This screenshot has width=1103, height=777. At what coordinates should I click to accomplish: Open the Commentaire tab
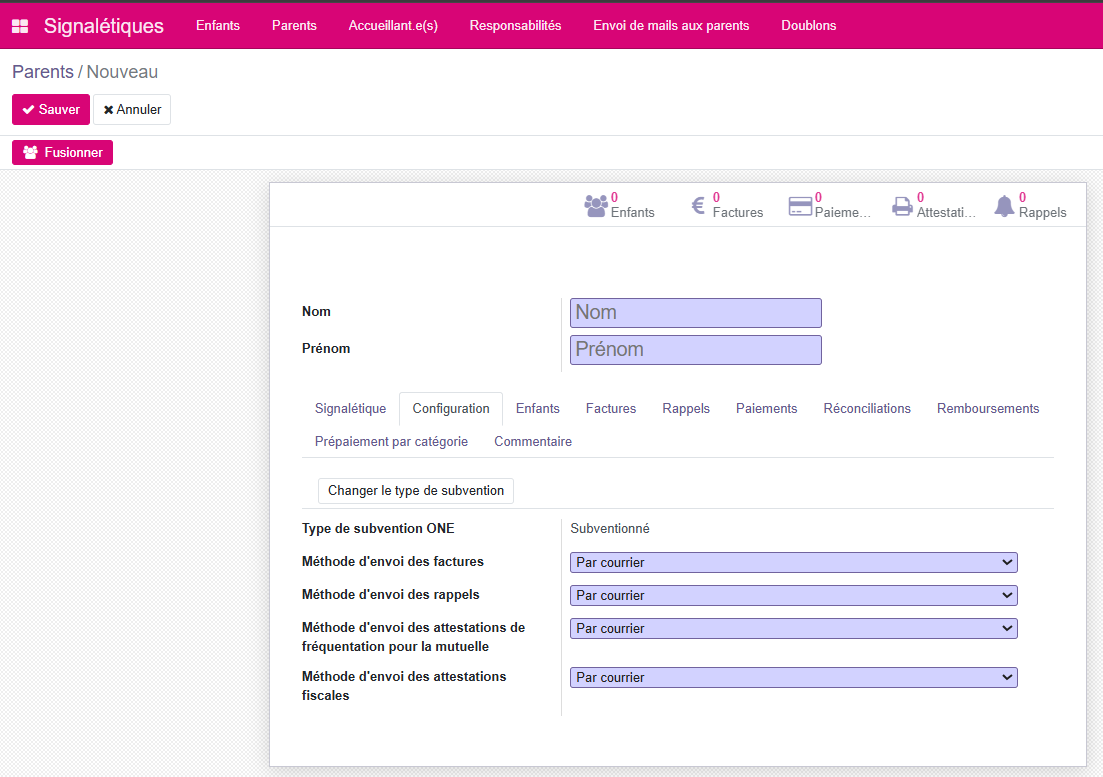click(x=533, y=442)
